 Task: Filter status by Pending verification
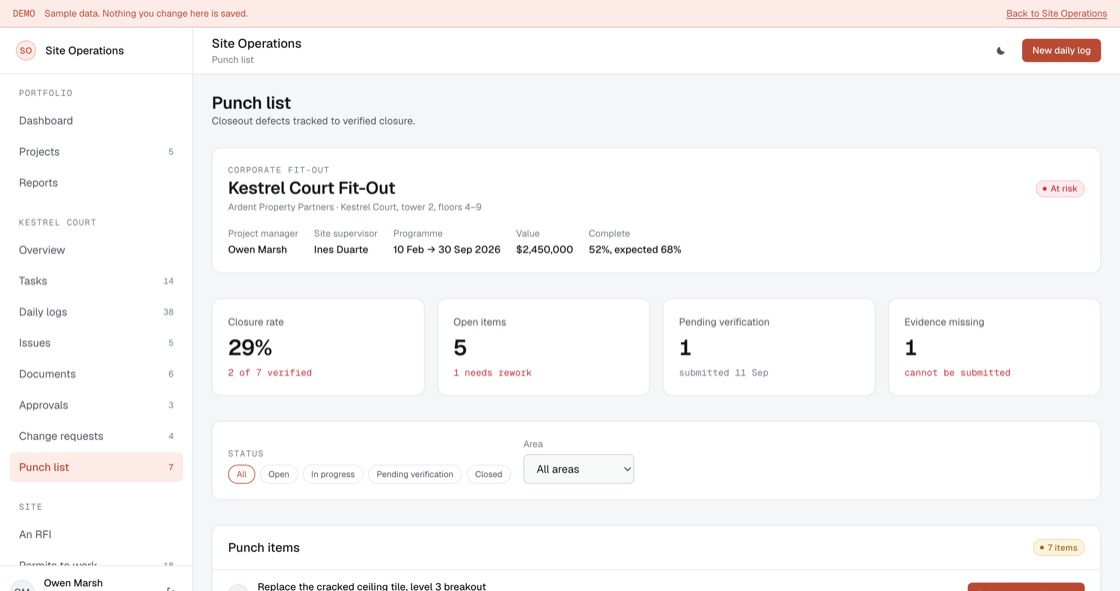(414, 475)
